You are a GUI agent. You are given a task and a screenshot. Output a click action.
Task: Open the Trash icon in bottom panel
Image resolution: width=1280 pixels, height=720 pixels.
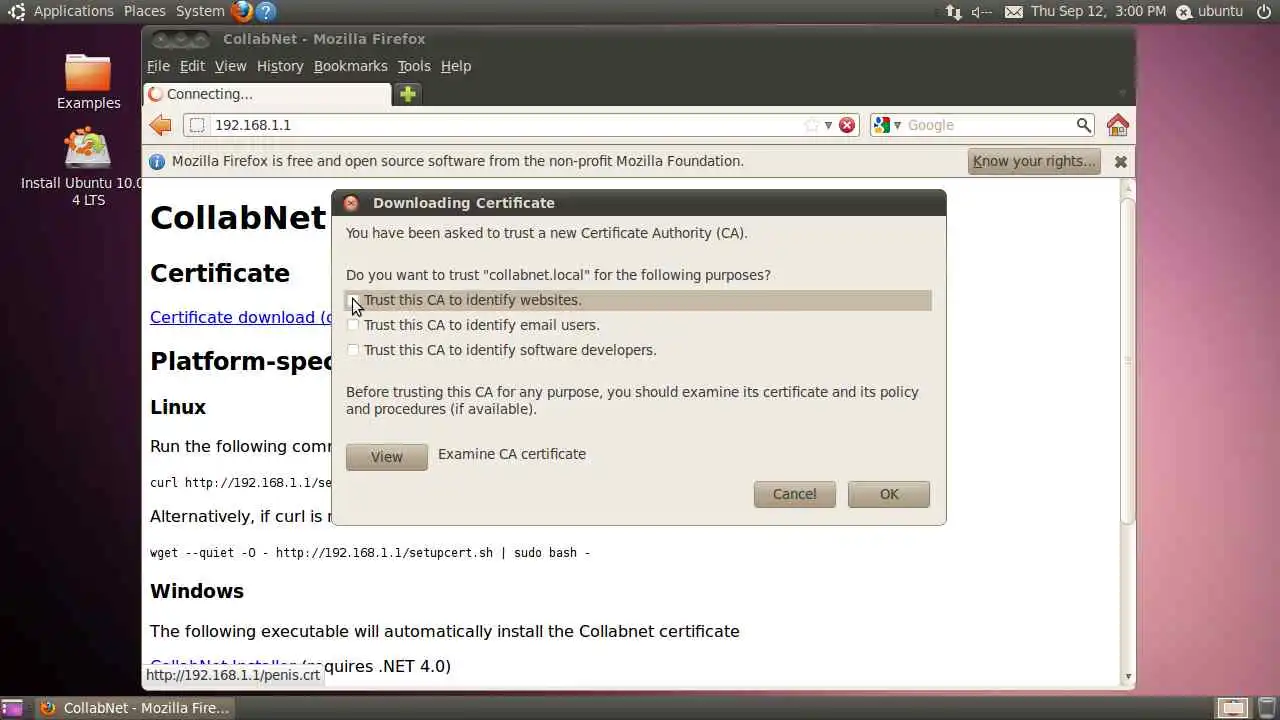point(1265,708)
